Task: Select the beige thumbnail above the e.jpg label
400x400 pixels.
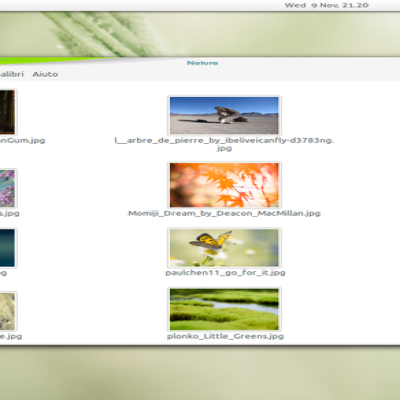Action: [x=8, y=311]
